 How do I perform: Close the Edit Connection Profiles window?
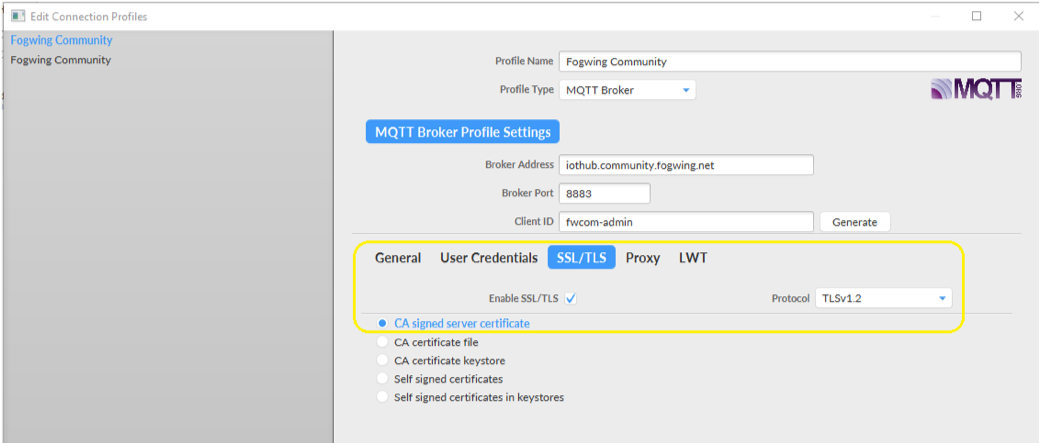1018,17
